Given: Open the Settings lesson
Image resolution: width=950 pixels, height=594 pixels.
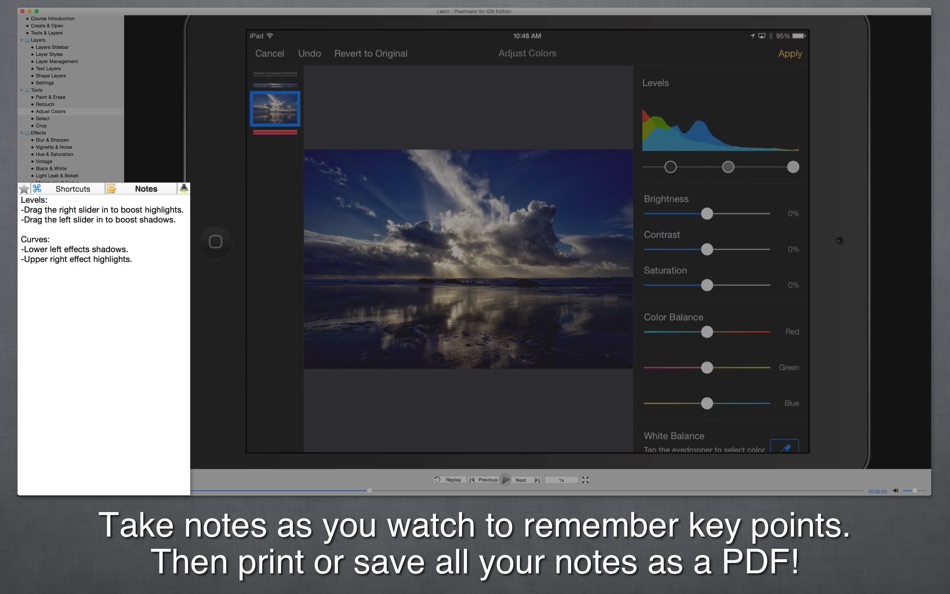Looking at the screenshot, I should click(44, 83).
